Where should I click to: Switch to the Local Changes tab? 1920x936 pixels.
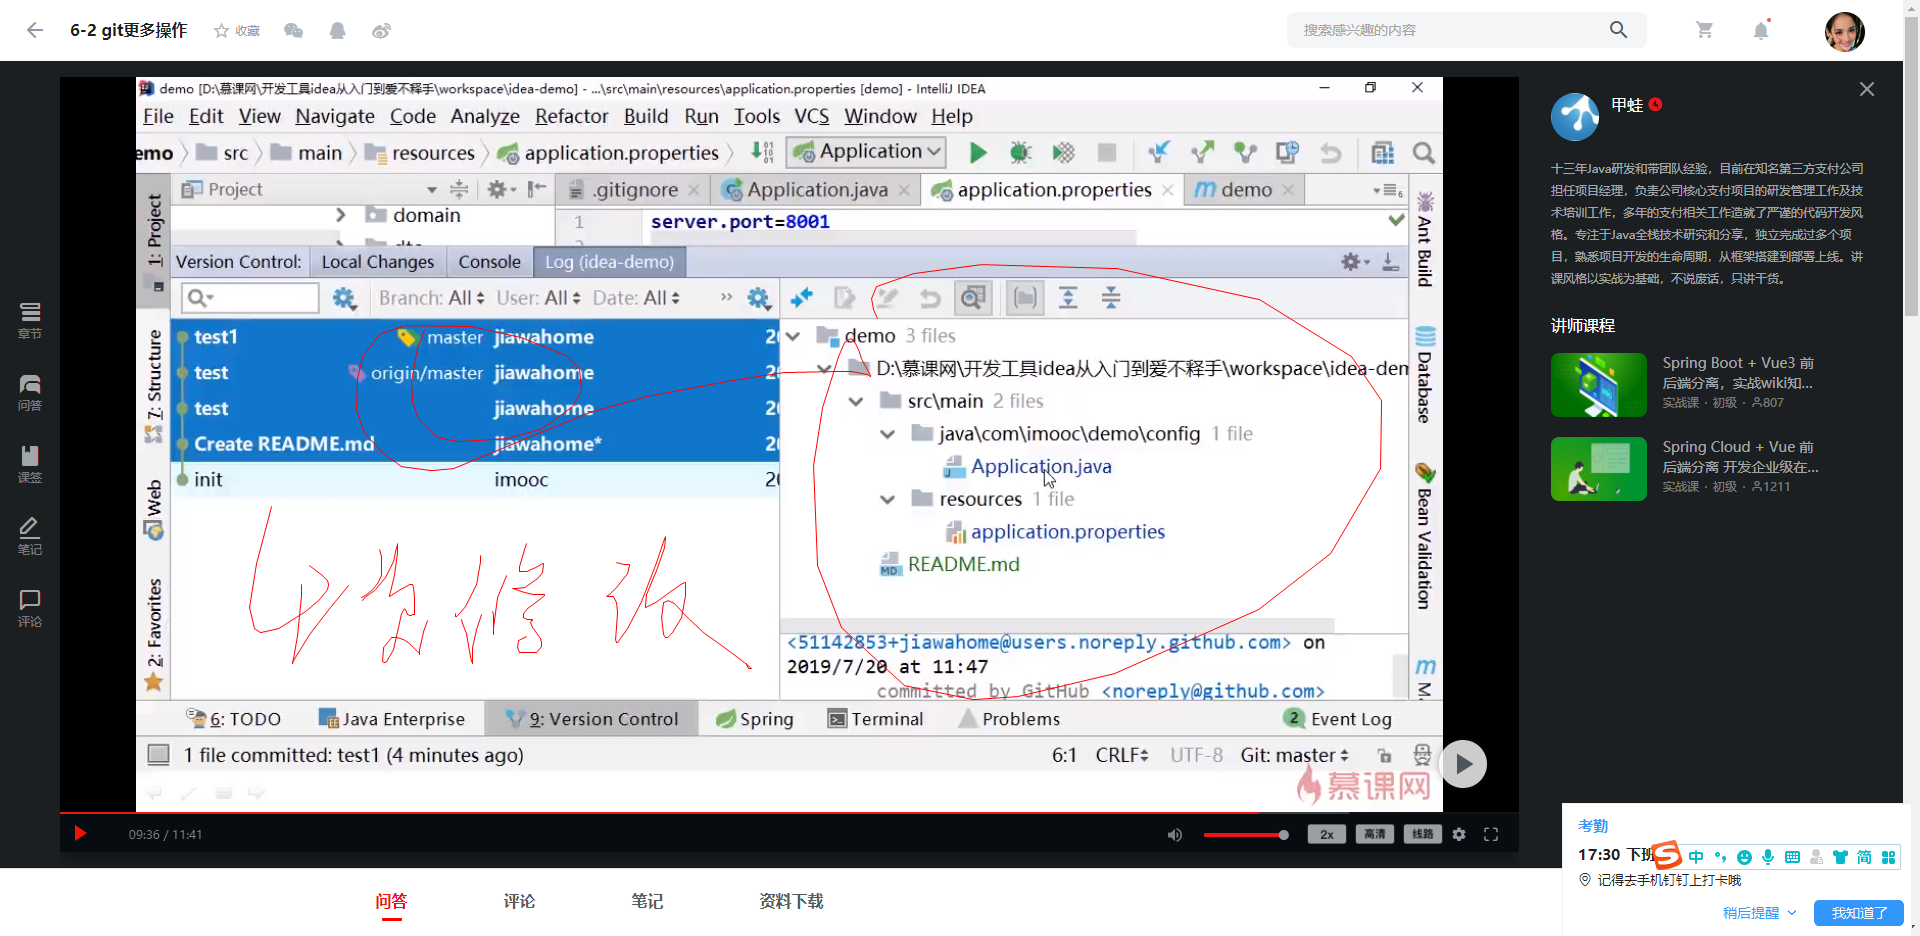[x=378, y=262]
